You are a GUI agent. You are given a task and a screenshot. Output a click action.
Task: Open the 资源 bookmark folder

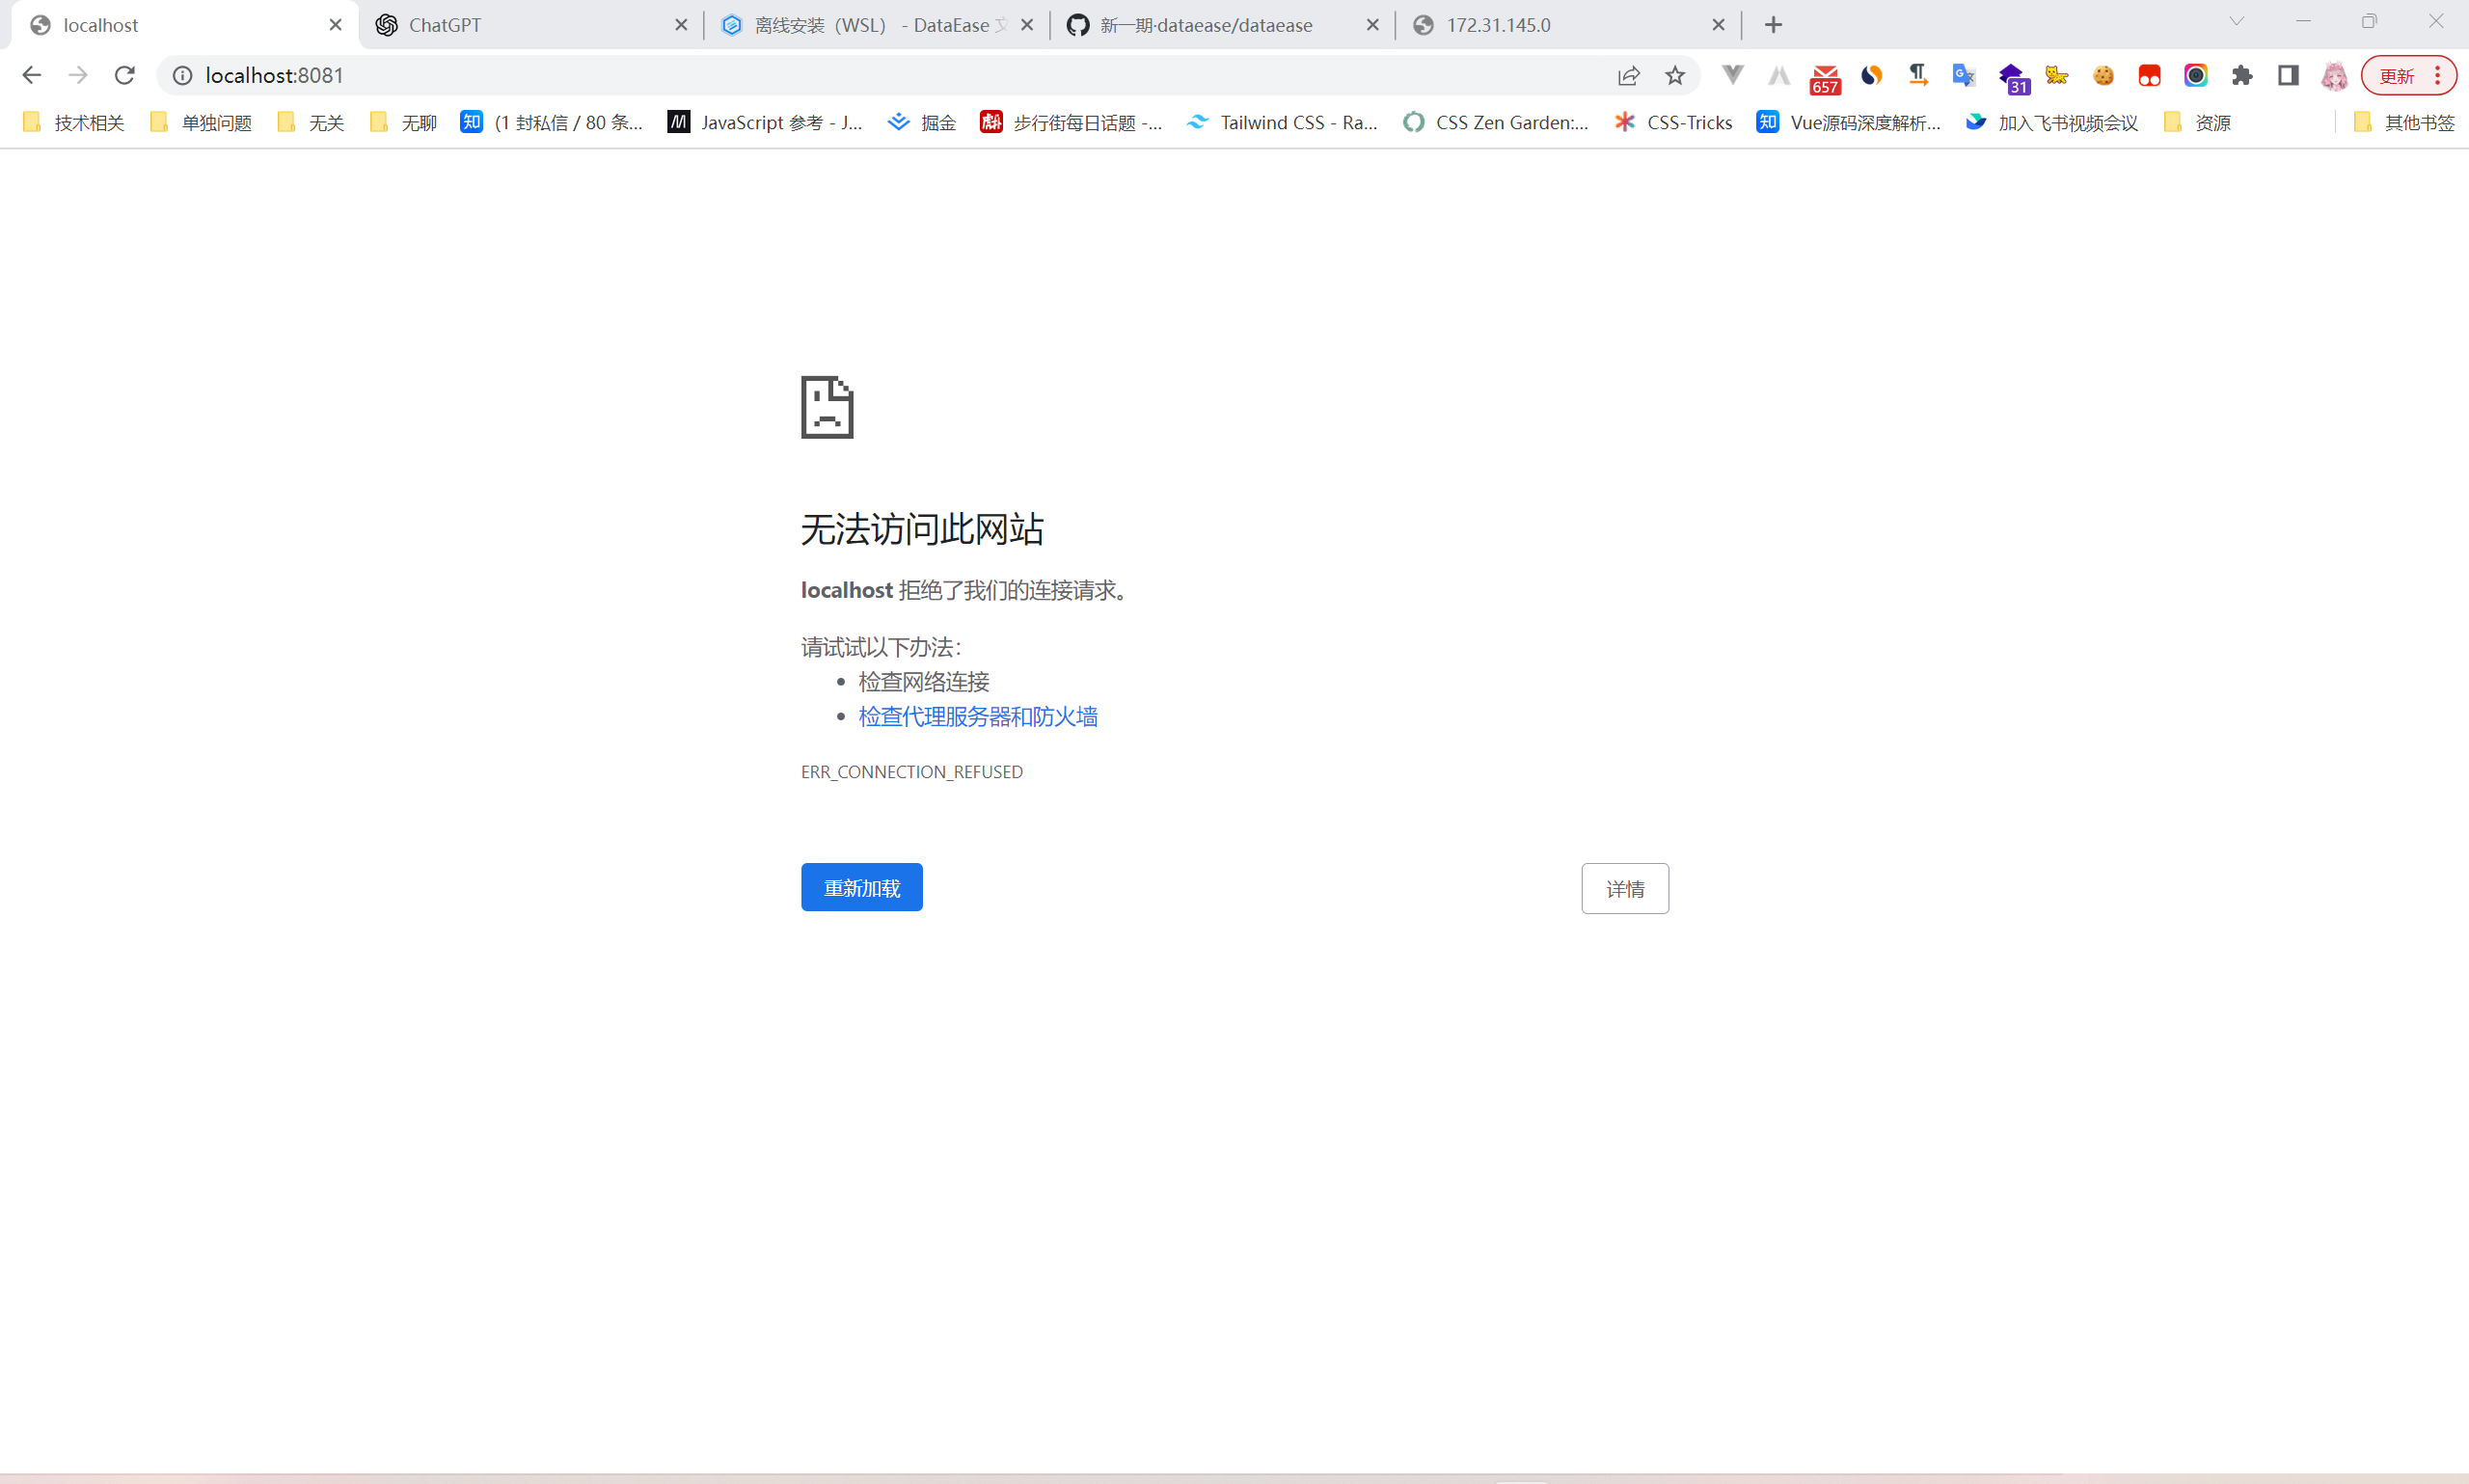coord(2197,122)
